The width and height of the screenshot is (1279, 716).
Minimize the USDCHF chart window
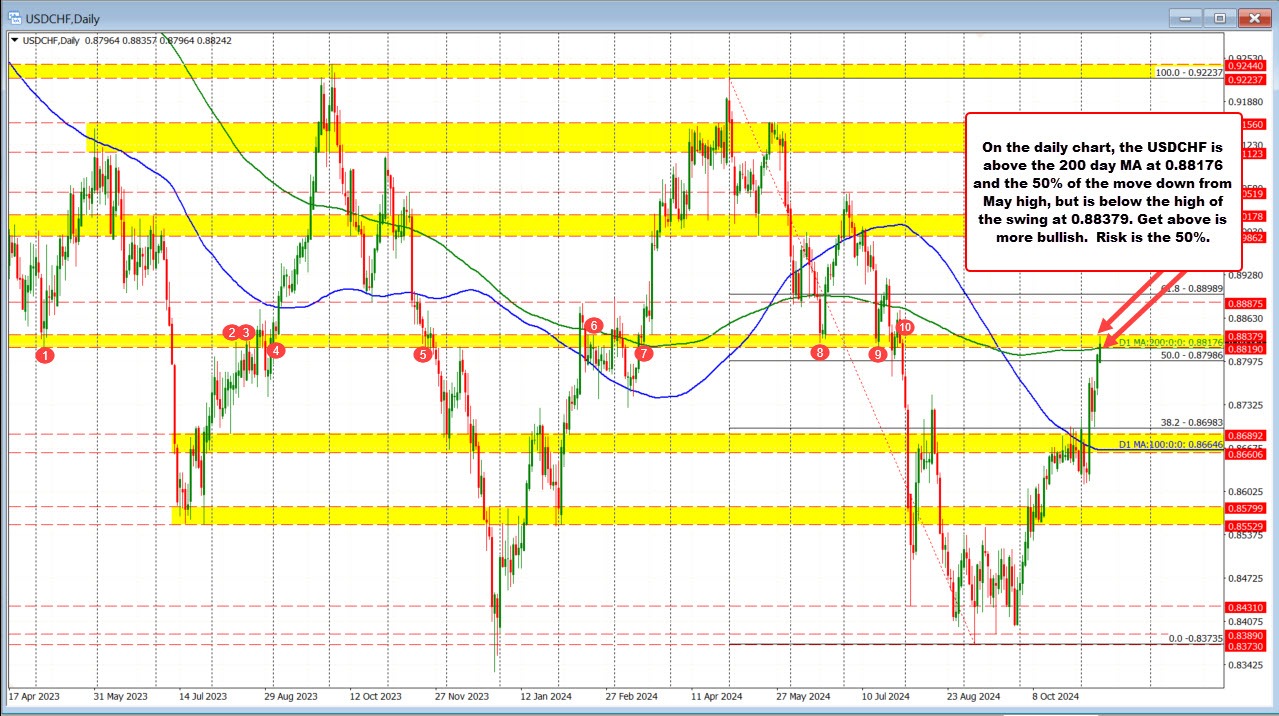tap(1190, 17)
